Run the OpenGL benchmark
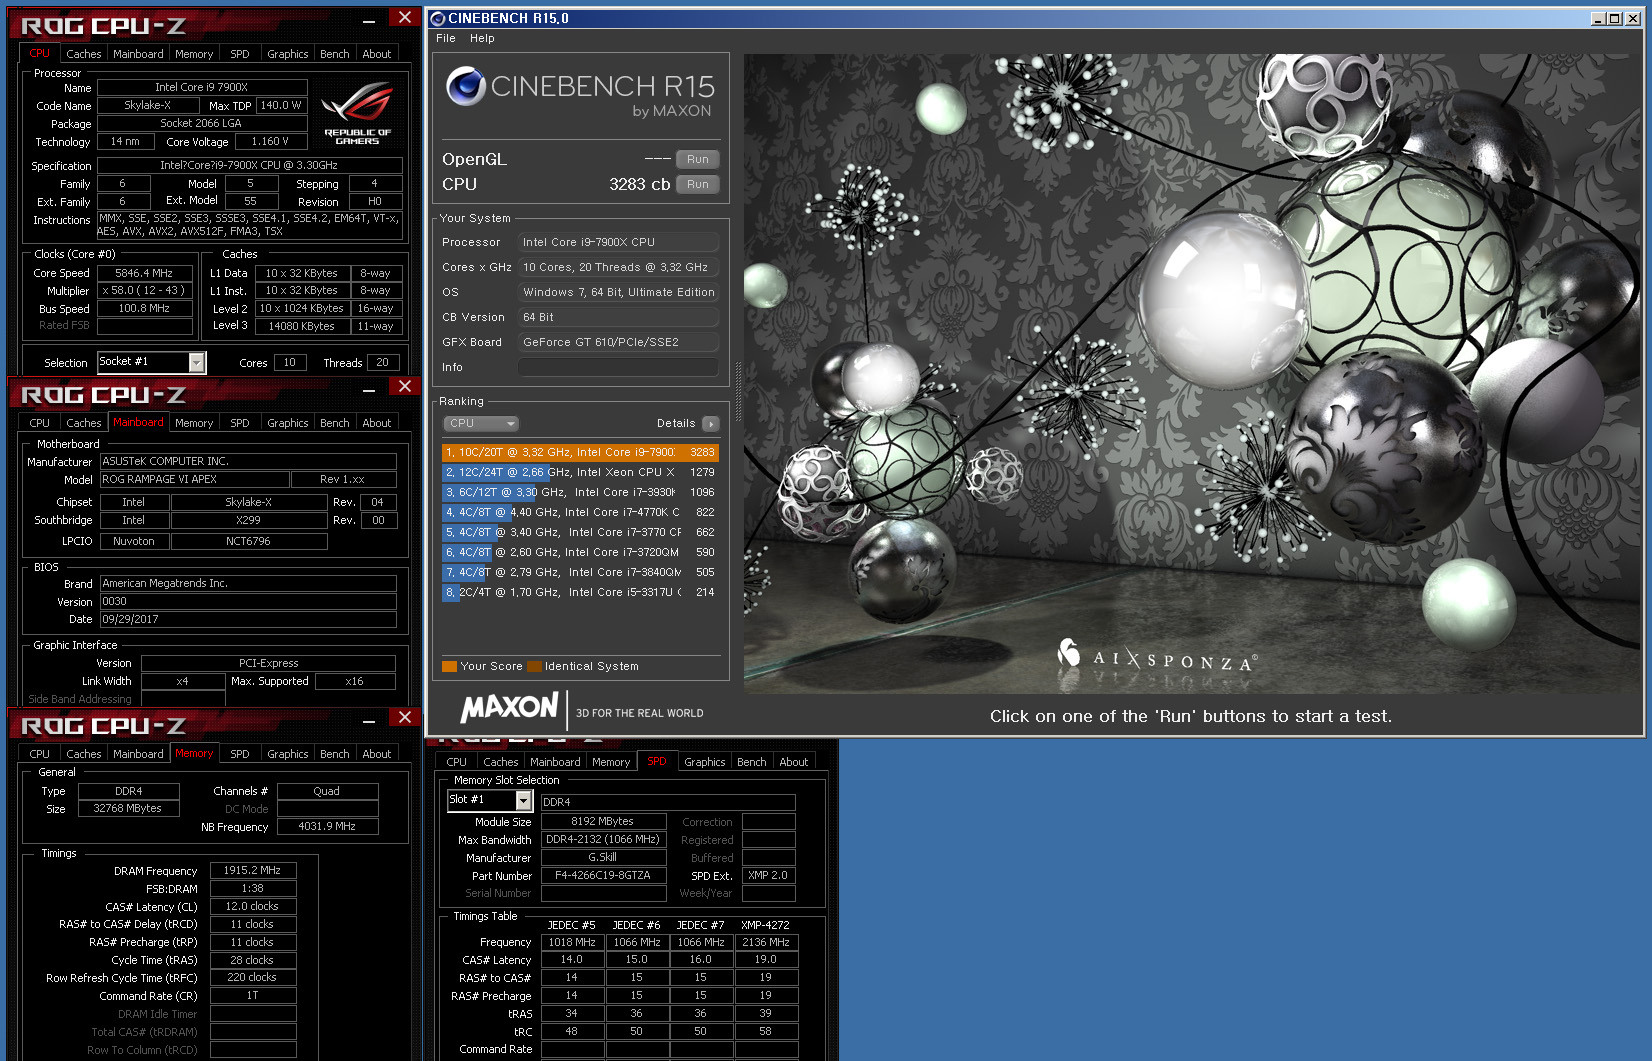Screen dimensions: 1652x1061 (x=698, y=159)
